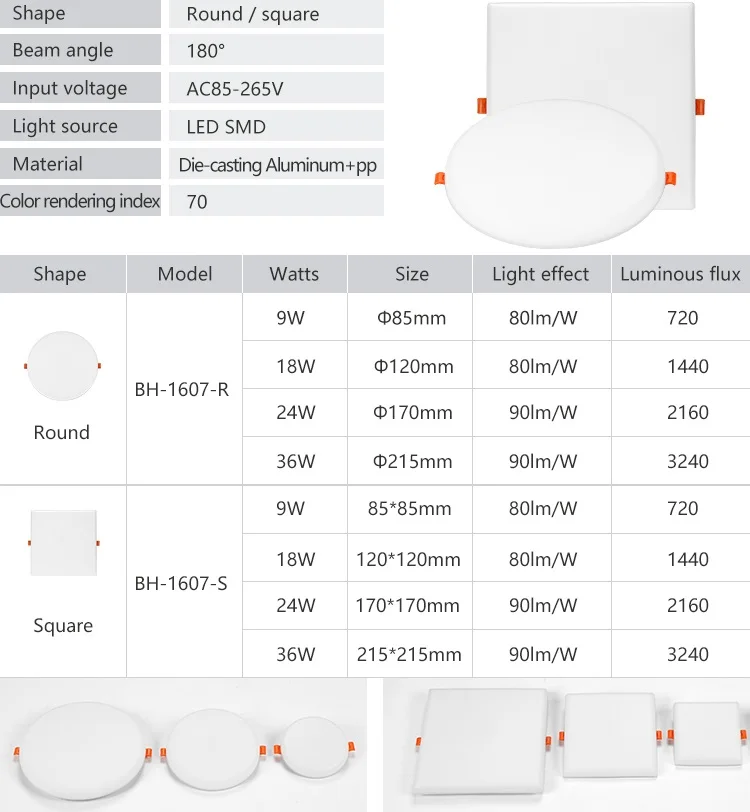Select the model name "BH-1607-R"

[x=181, y=389]
